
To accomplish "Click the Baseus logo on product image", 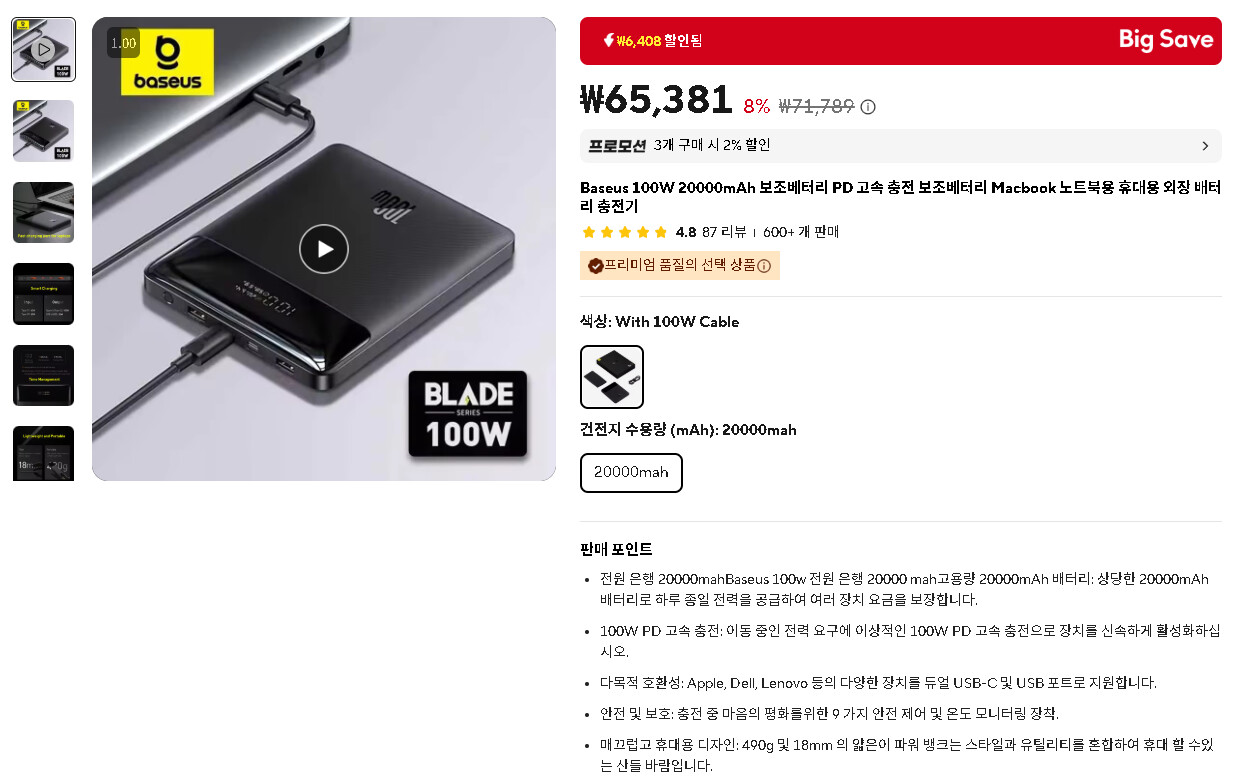I will pyautogui.click(x=167, y=62).
